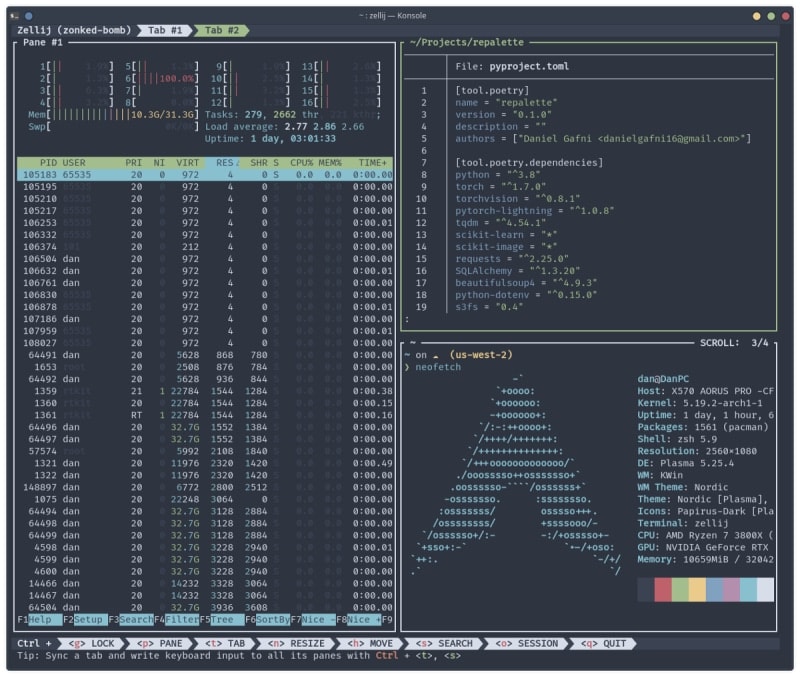Click the red color swatch in neofetch
This screenshot has width=800, height=677.
point(663,589)
